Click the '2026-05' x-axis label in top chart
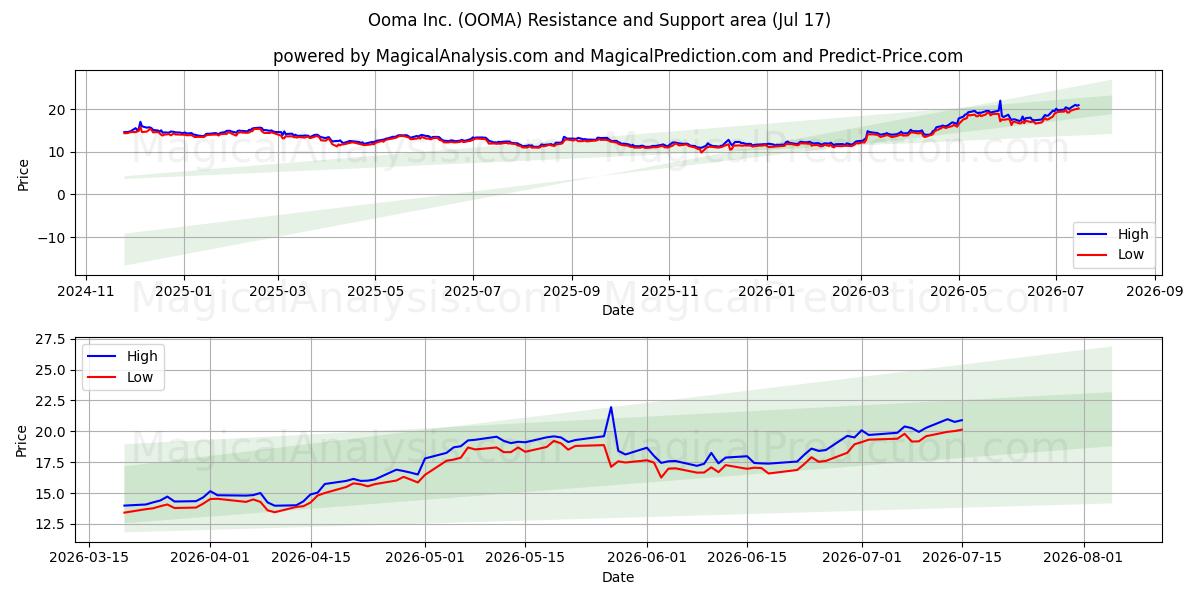The image size is (1200, 600). (959, 292)
